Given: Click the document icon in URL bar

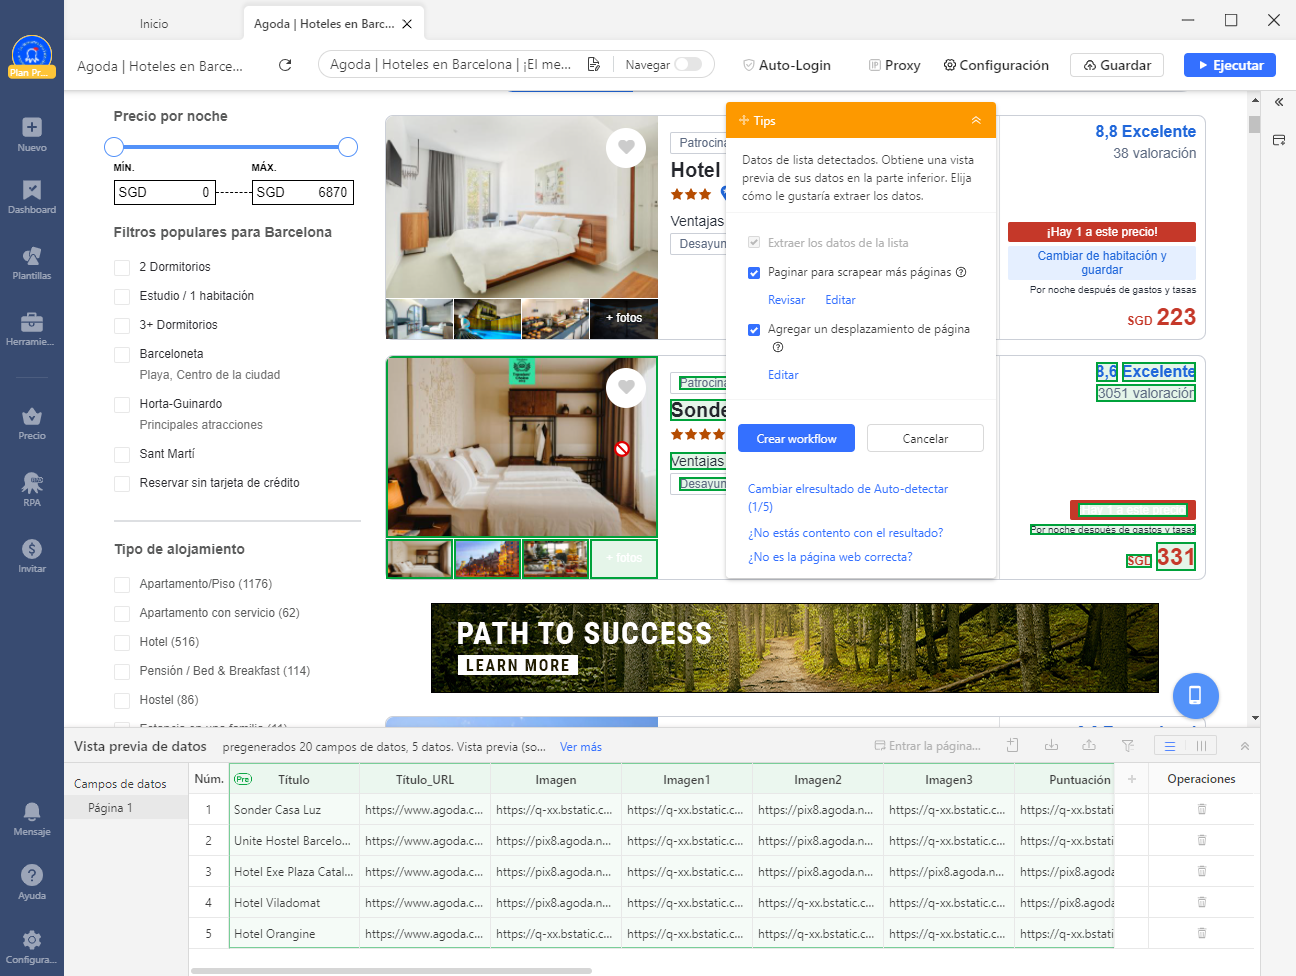Looking at the screenshot, I should [593, 64].
